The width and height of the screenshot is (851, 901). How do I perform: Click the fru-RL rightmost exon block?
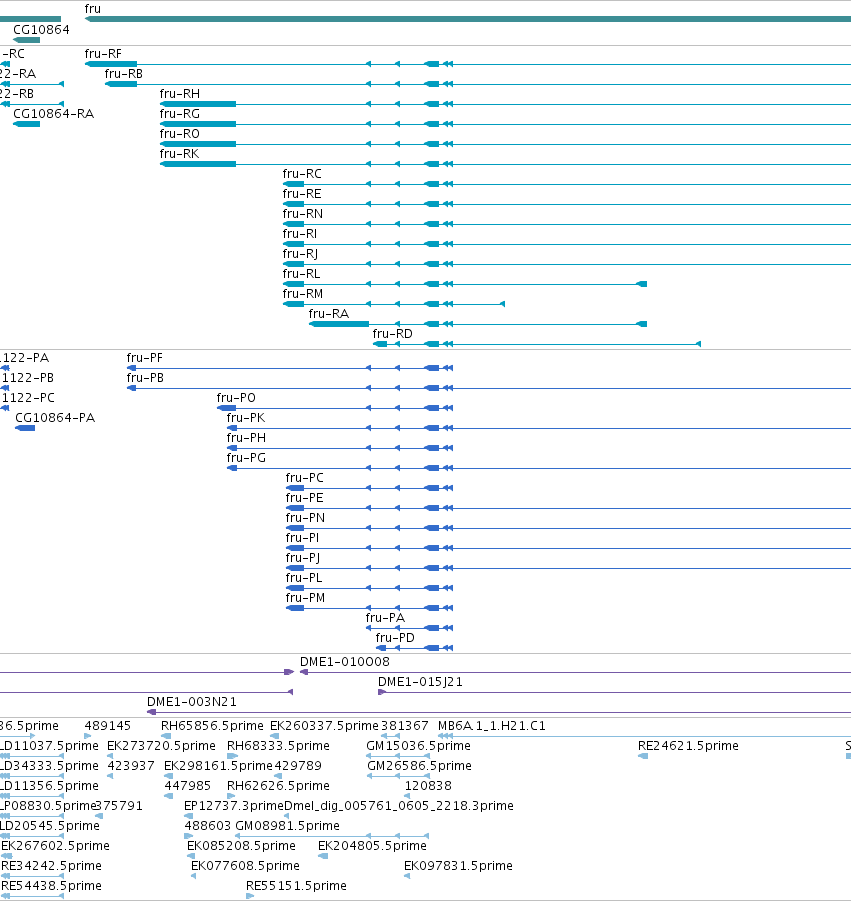pos(642,284)
